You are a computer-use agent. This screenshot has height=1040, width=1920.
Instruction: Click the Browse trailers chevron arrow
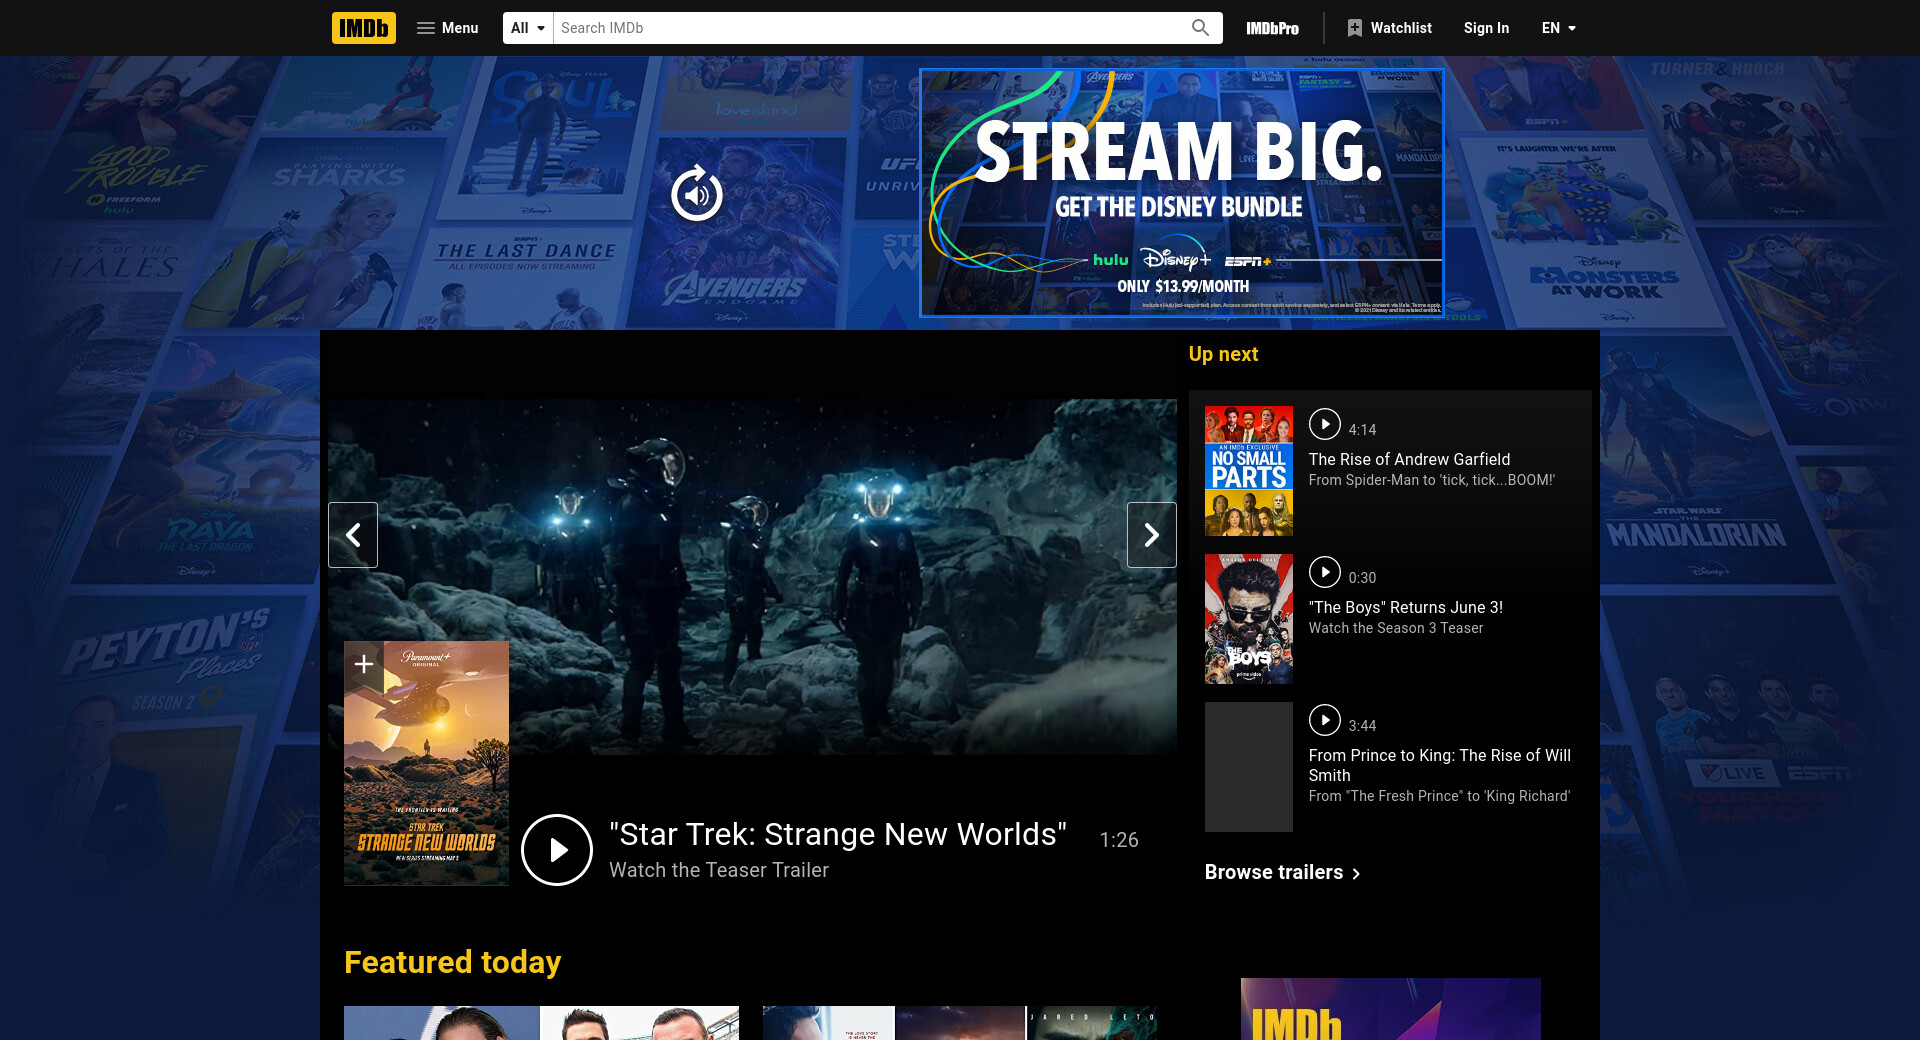pos(1356,873)
